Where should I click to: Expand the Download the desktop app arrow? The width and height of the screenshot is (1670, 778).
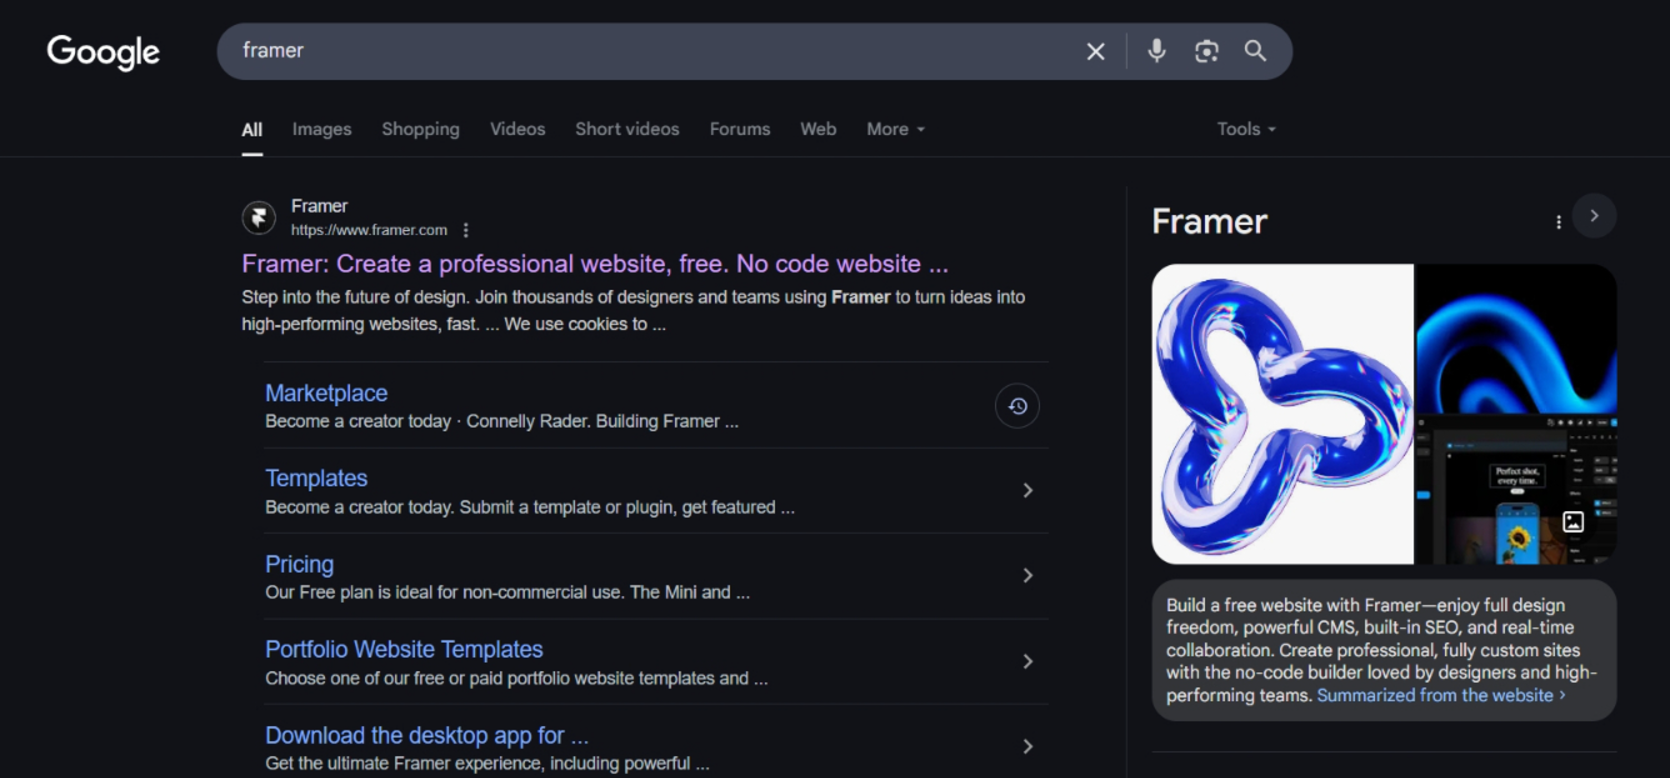click(1028, 746)
